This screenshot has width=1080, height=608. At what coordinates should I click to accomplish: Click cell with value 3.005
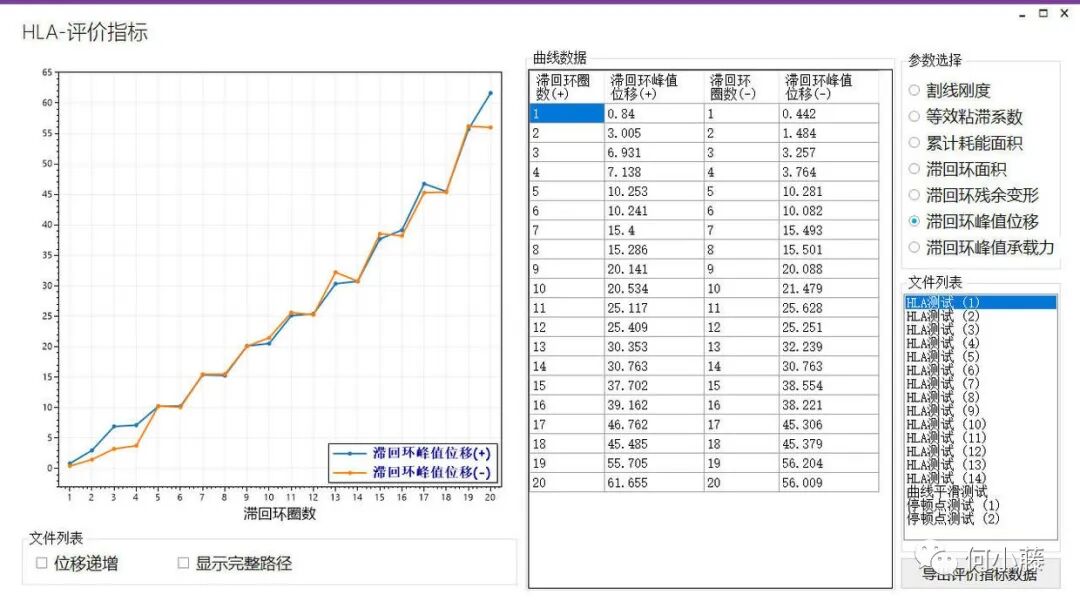(654, 133)
